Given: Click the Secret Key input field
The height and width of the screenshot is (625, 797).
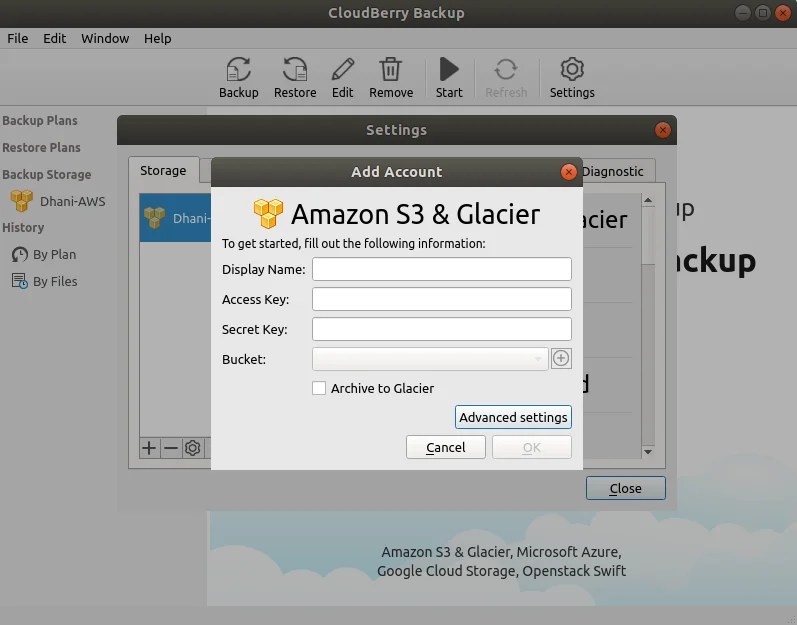Looking at the screenshot, I should pyautogui.click(x=441, y=329).
